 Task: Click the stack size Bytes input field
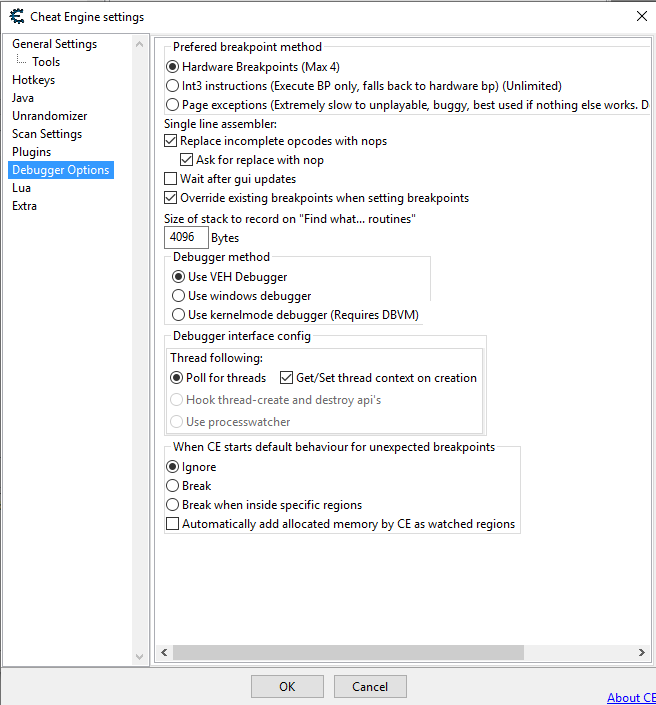pyautogui.click(x=186, y=238)
